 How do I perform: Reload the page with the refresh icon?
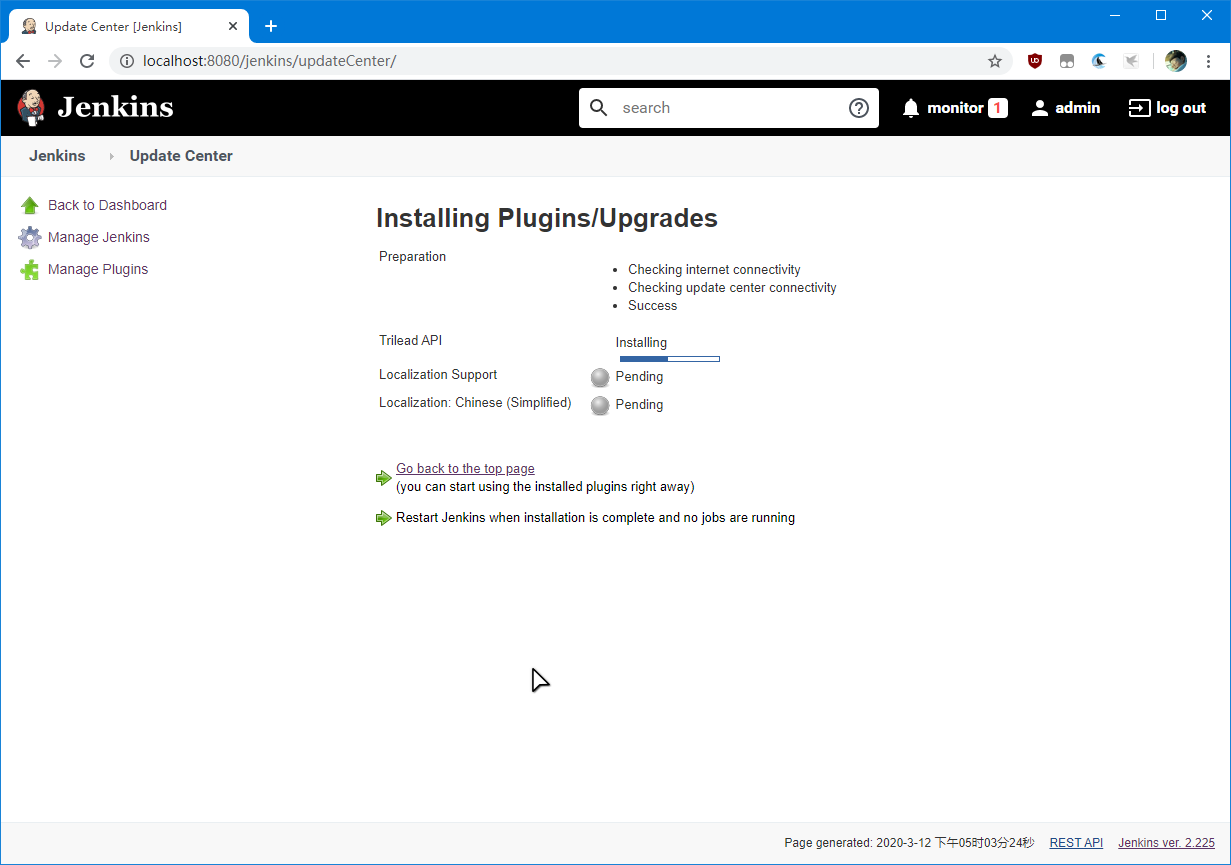pos(87,61)
